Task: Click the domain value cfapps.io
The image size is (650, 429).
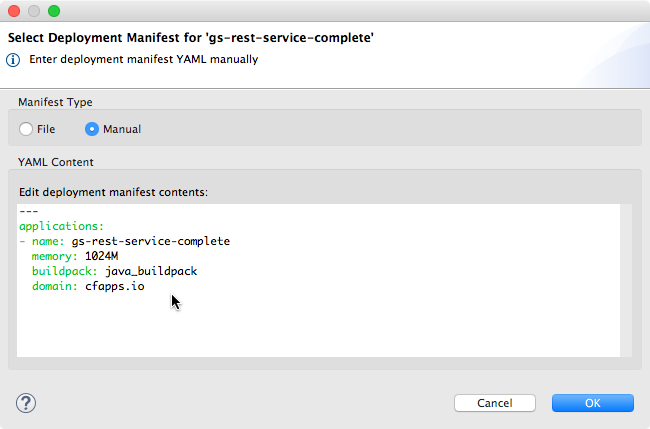Action: click(x=115, y=286)
